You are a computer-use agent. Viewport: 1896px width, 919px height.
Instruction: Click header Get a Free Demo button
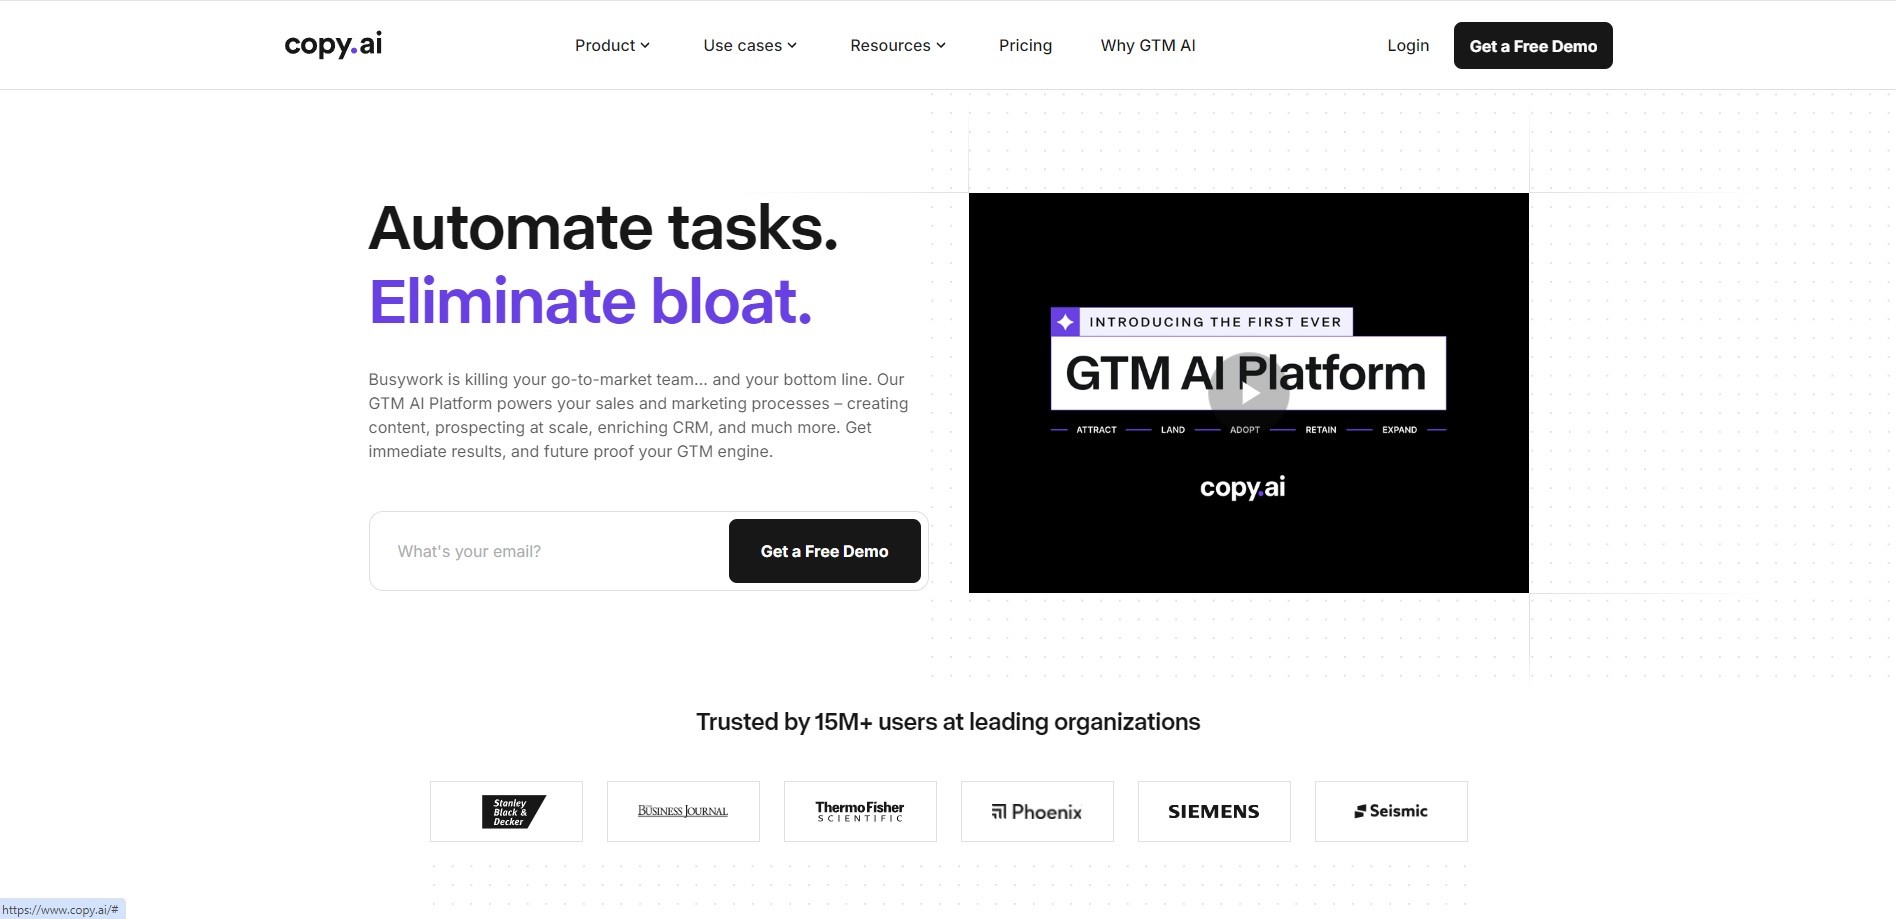click(1533, 45)
